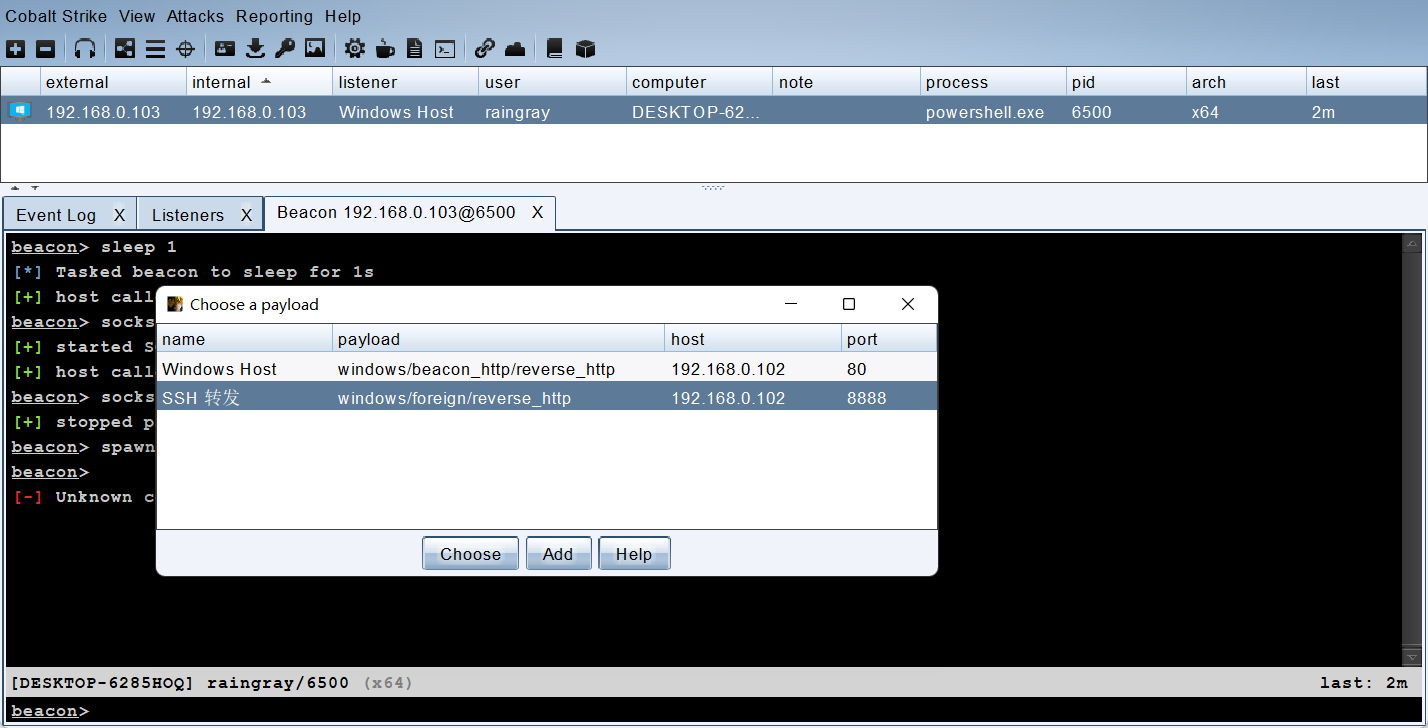Sort payload list by host column
The height and width of the screenshot is (728, 1428).
point(753,339)
